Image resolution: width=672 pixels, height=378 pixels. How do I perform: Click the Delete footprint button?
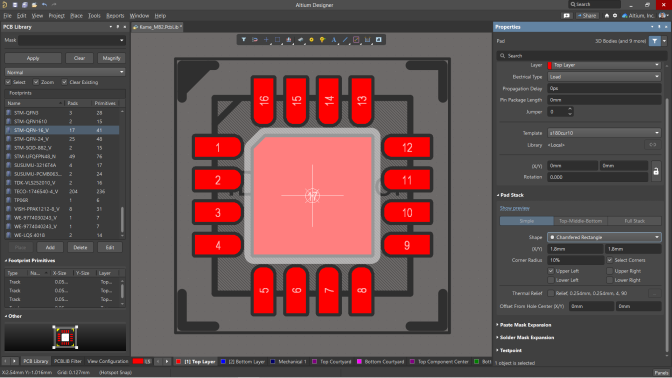tap(80, 248)
